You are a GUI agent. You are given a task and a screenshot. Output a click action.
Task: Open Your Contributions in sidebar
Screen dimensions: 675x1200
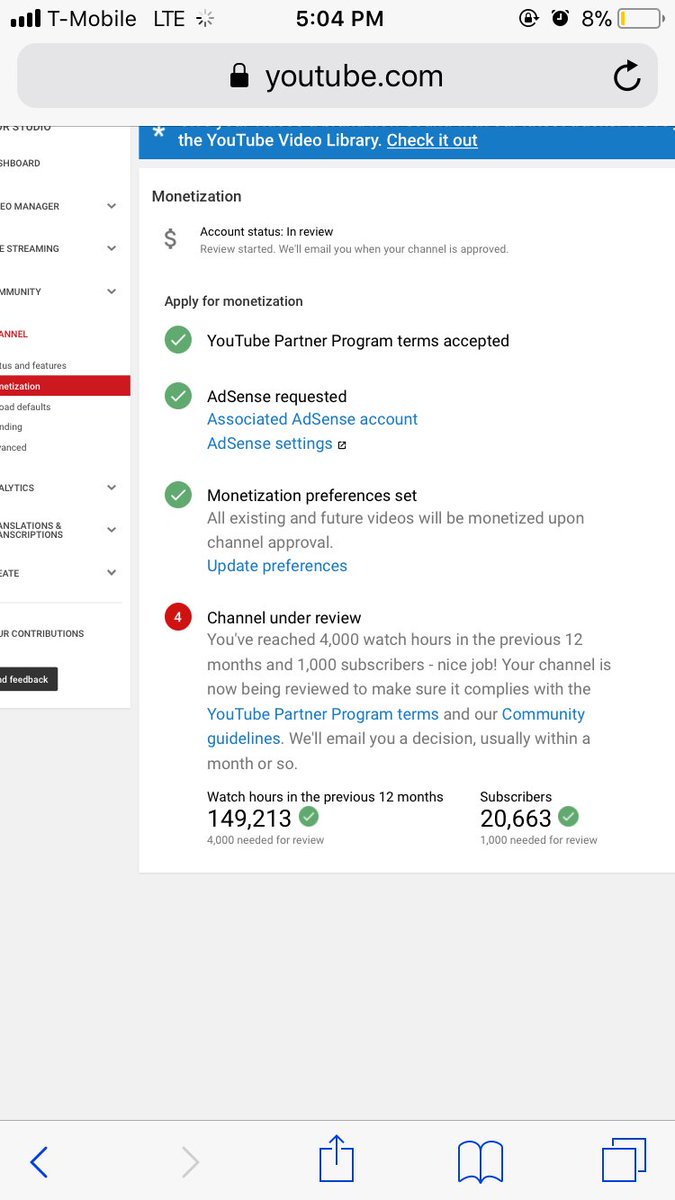point(42,634)
